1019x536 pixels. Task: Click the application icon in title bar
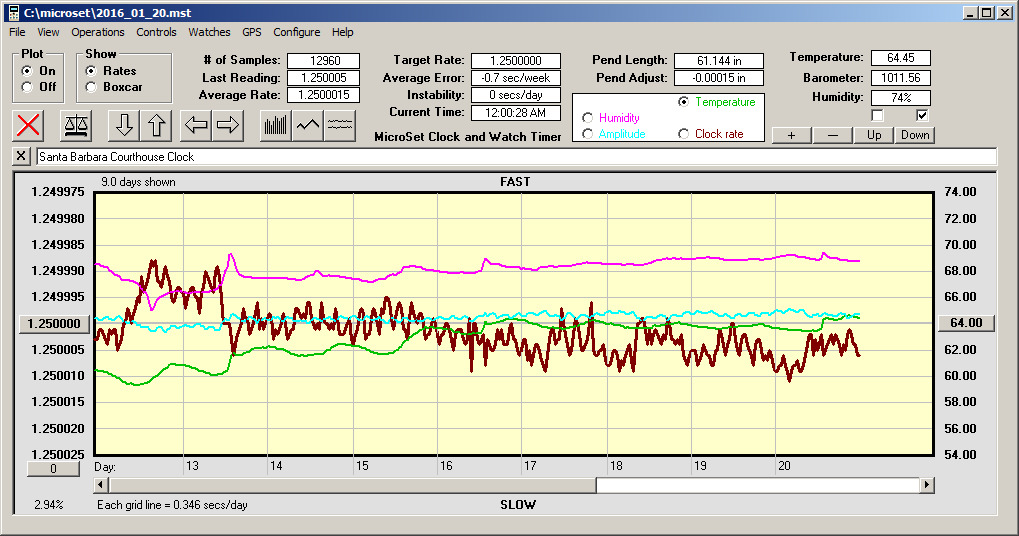12,12
